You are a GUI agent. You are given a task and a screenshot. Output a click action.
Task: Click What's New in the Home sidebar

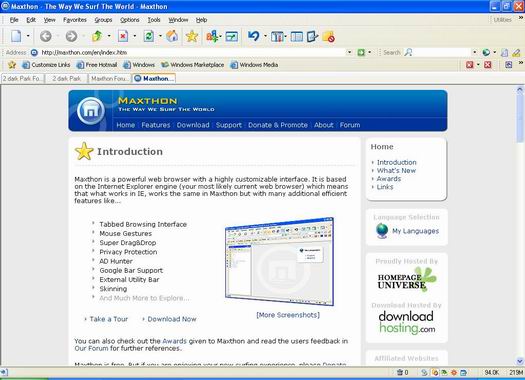pos(396,170)
